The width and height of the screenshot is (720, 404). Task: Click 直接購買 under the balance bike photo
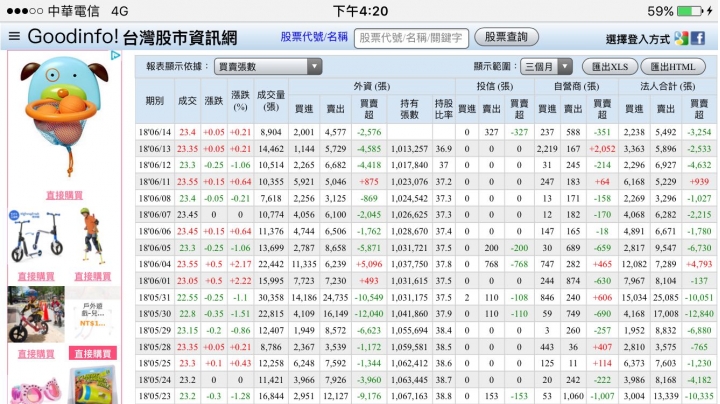pos(36,354)
